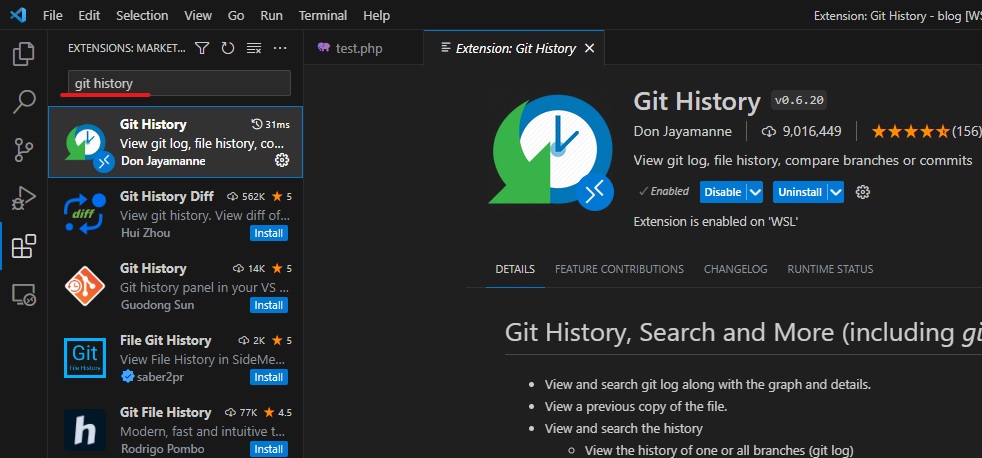Select Guodong Sun's Git History icon
982x458 pixels.
pyautogui.click(x=85, y=286)
